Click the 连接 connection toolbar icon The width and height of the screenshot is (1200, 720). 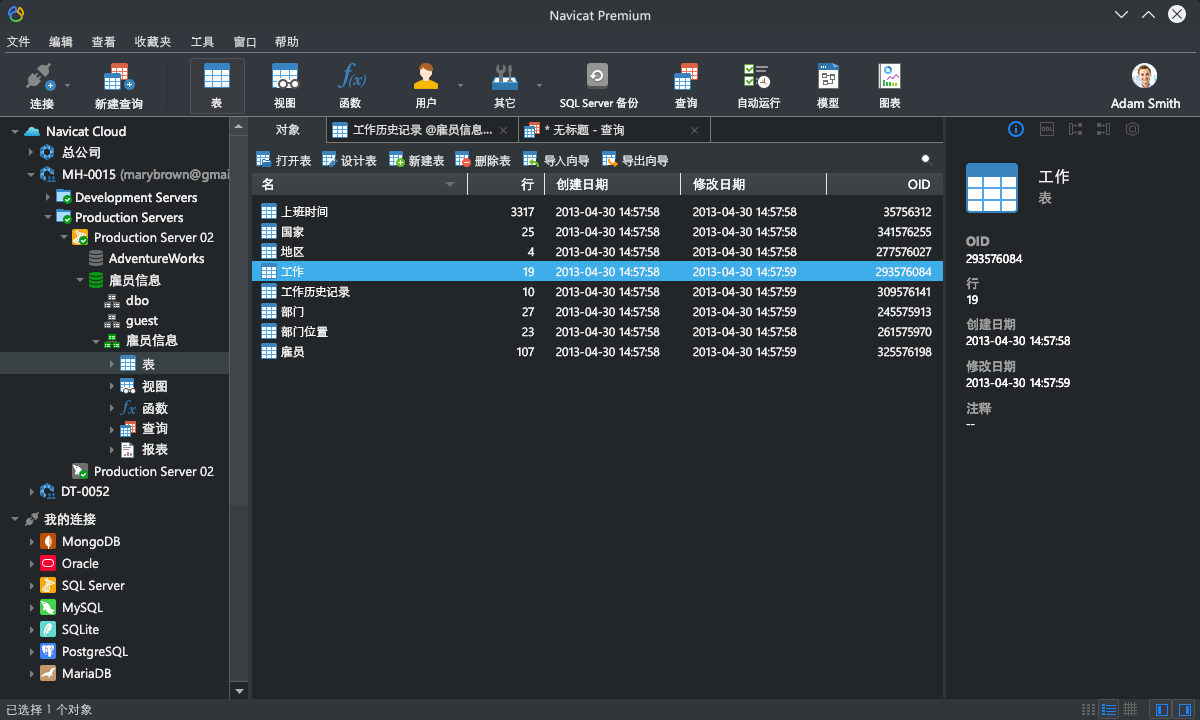41,78
